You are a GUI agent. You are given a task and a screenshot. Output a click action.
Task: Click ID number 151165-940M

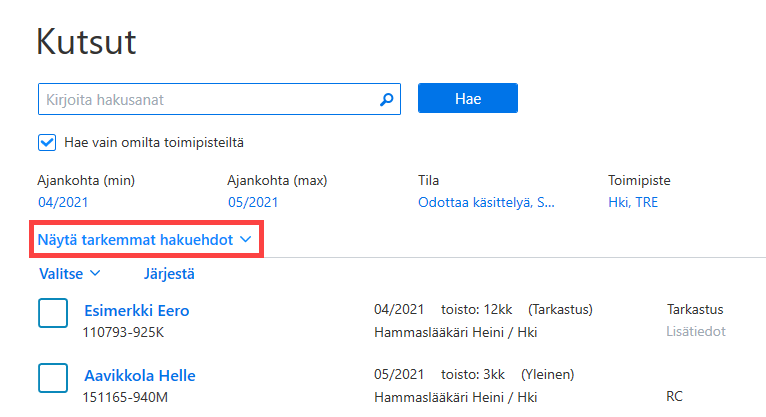125,397
